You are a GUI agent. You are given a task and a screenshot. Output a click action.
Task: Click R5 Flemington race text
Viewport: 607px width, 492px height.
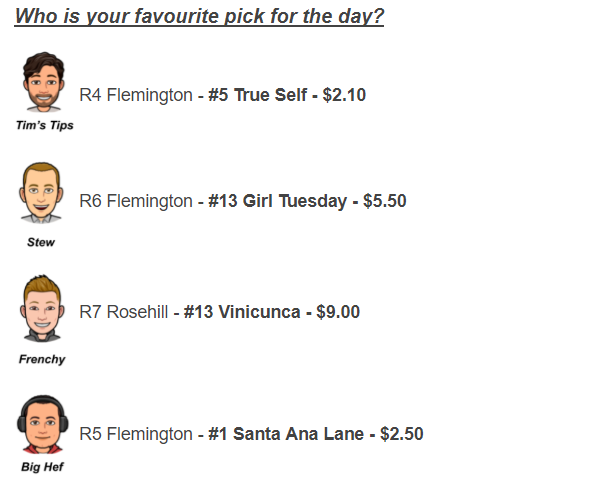136,434
